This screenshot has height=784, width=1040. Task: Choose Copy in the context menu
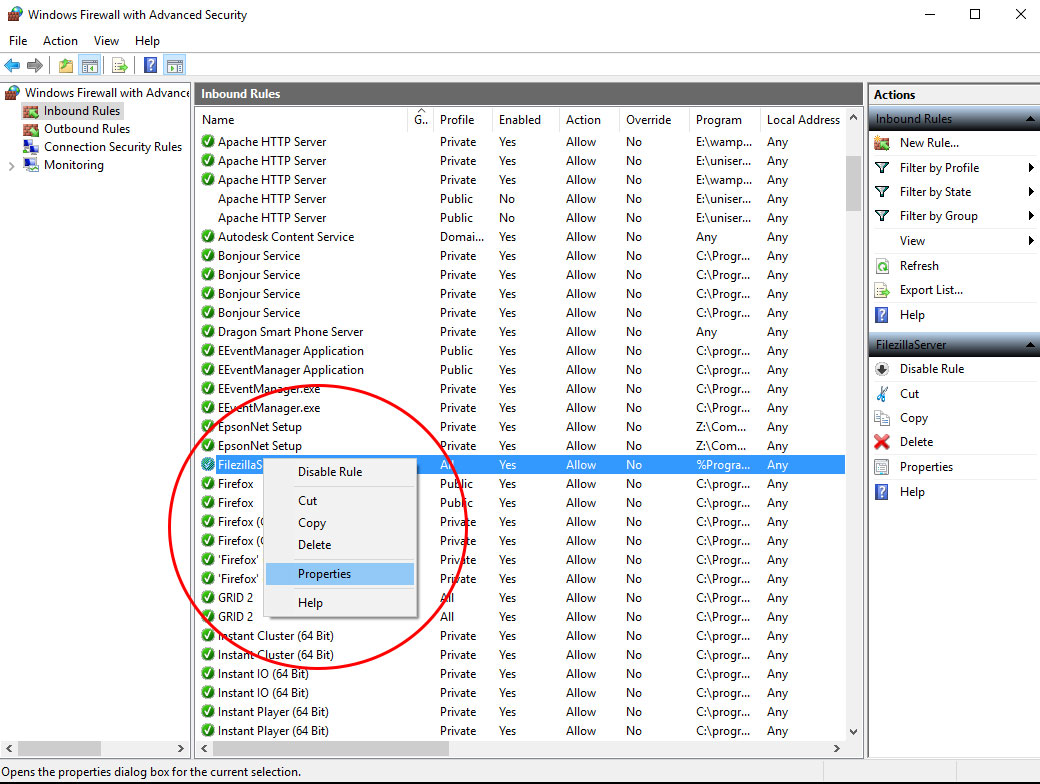click(340, 523)
